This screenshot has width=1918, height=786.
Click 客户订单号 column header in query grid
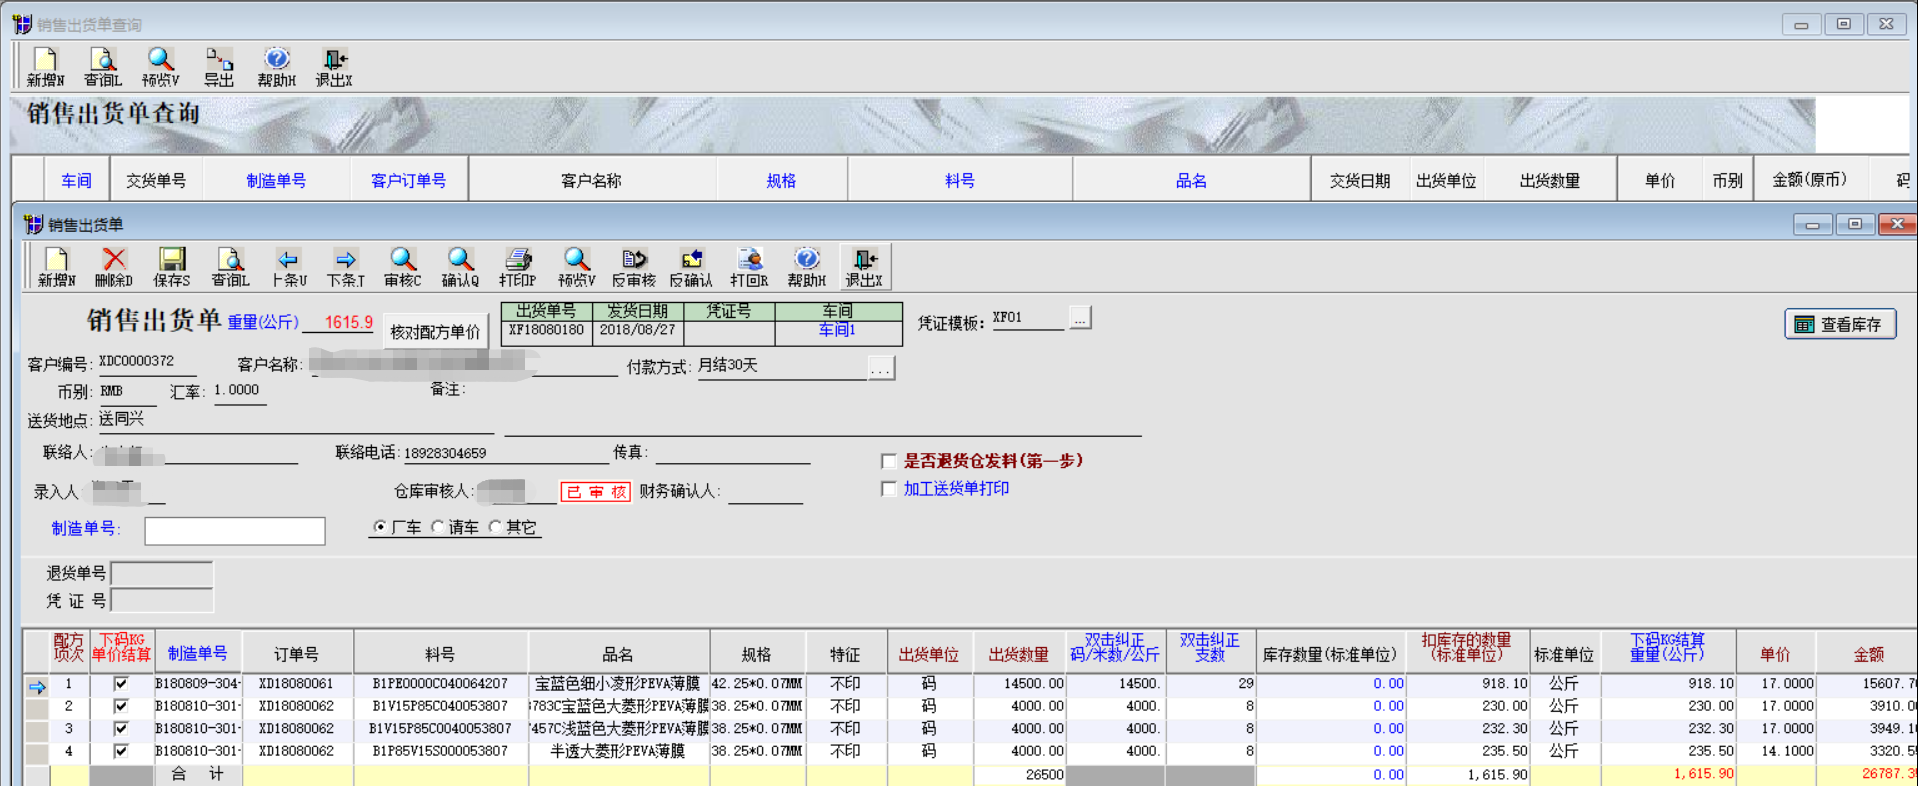[408, 181]
